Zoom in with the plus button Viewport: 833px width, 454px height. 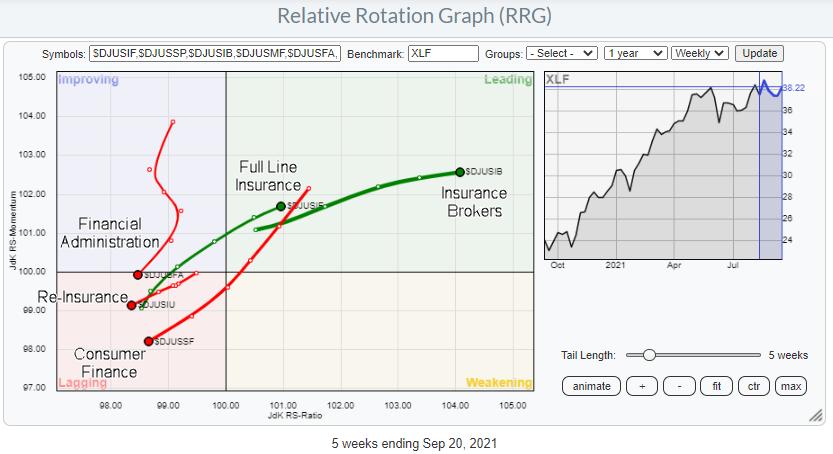coord(641,386)
